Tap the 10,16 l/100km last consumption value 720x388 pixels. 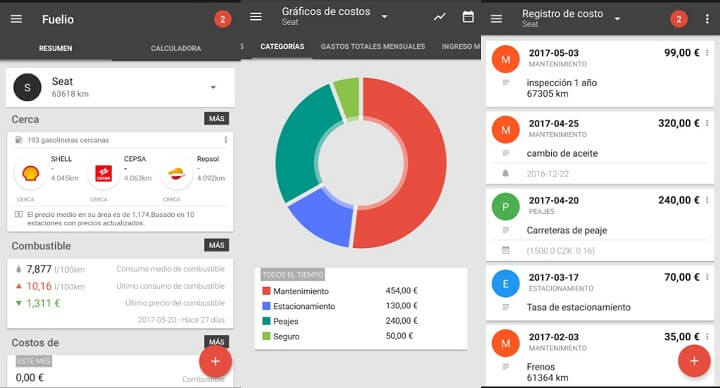click(56, 286)
